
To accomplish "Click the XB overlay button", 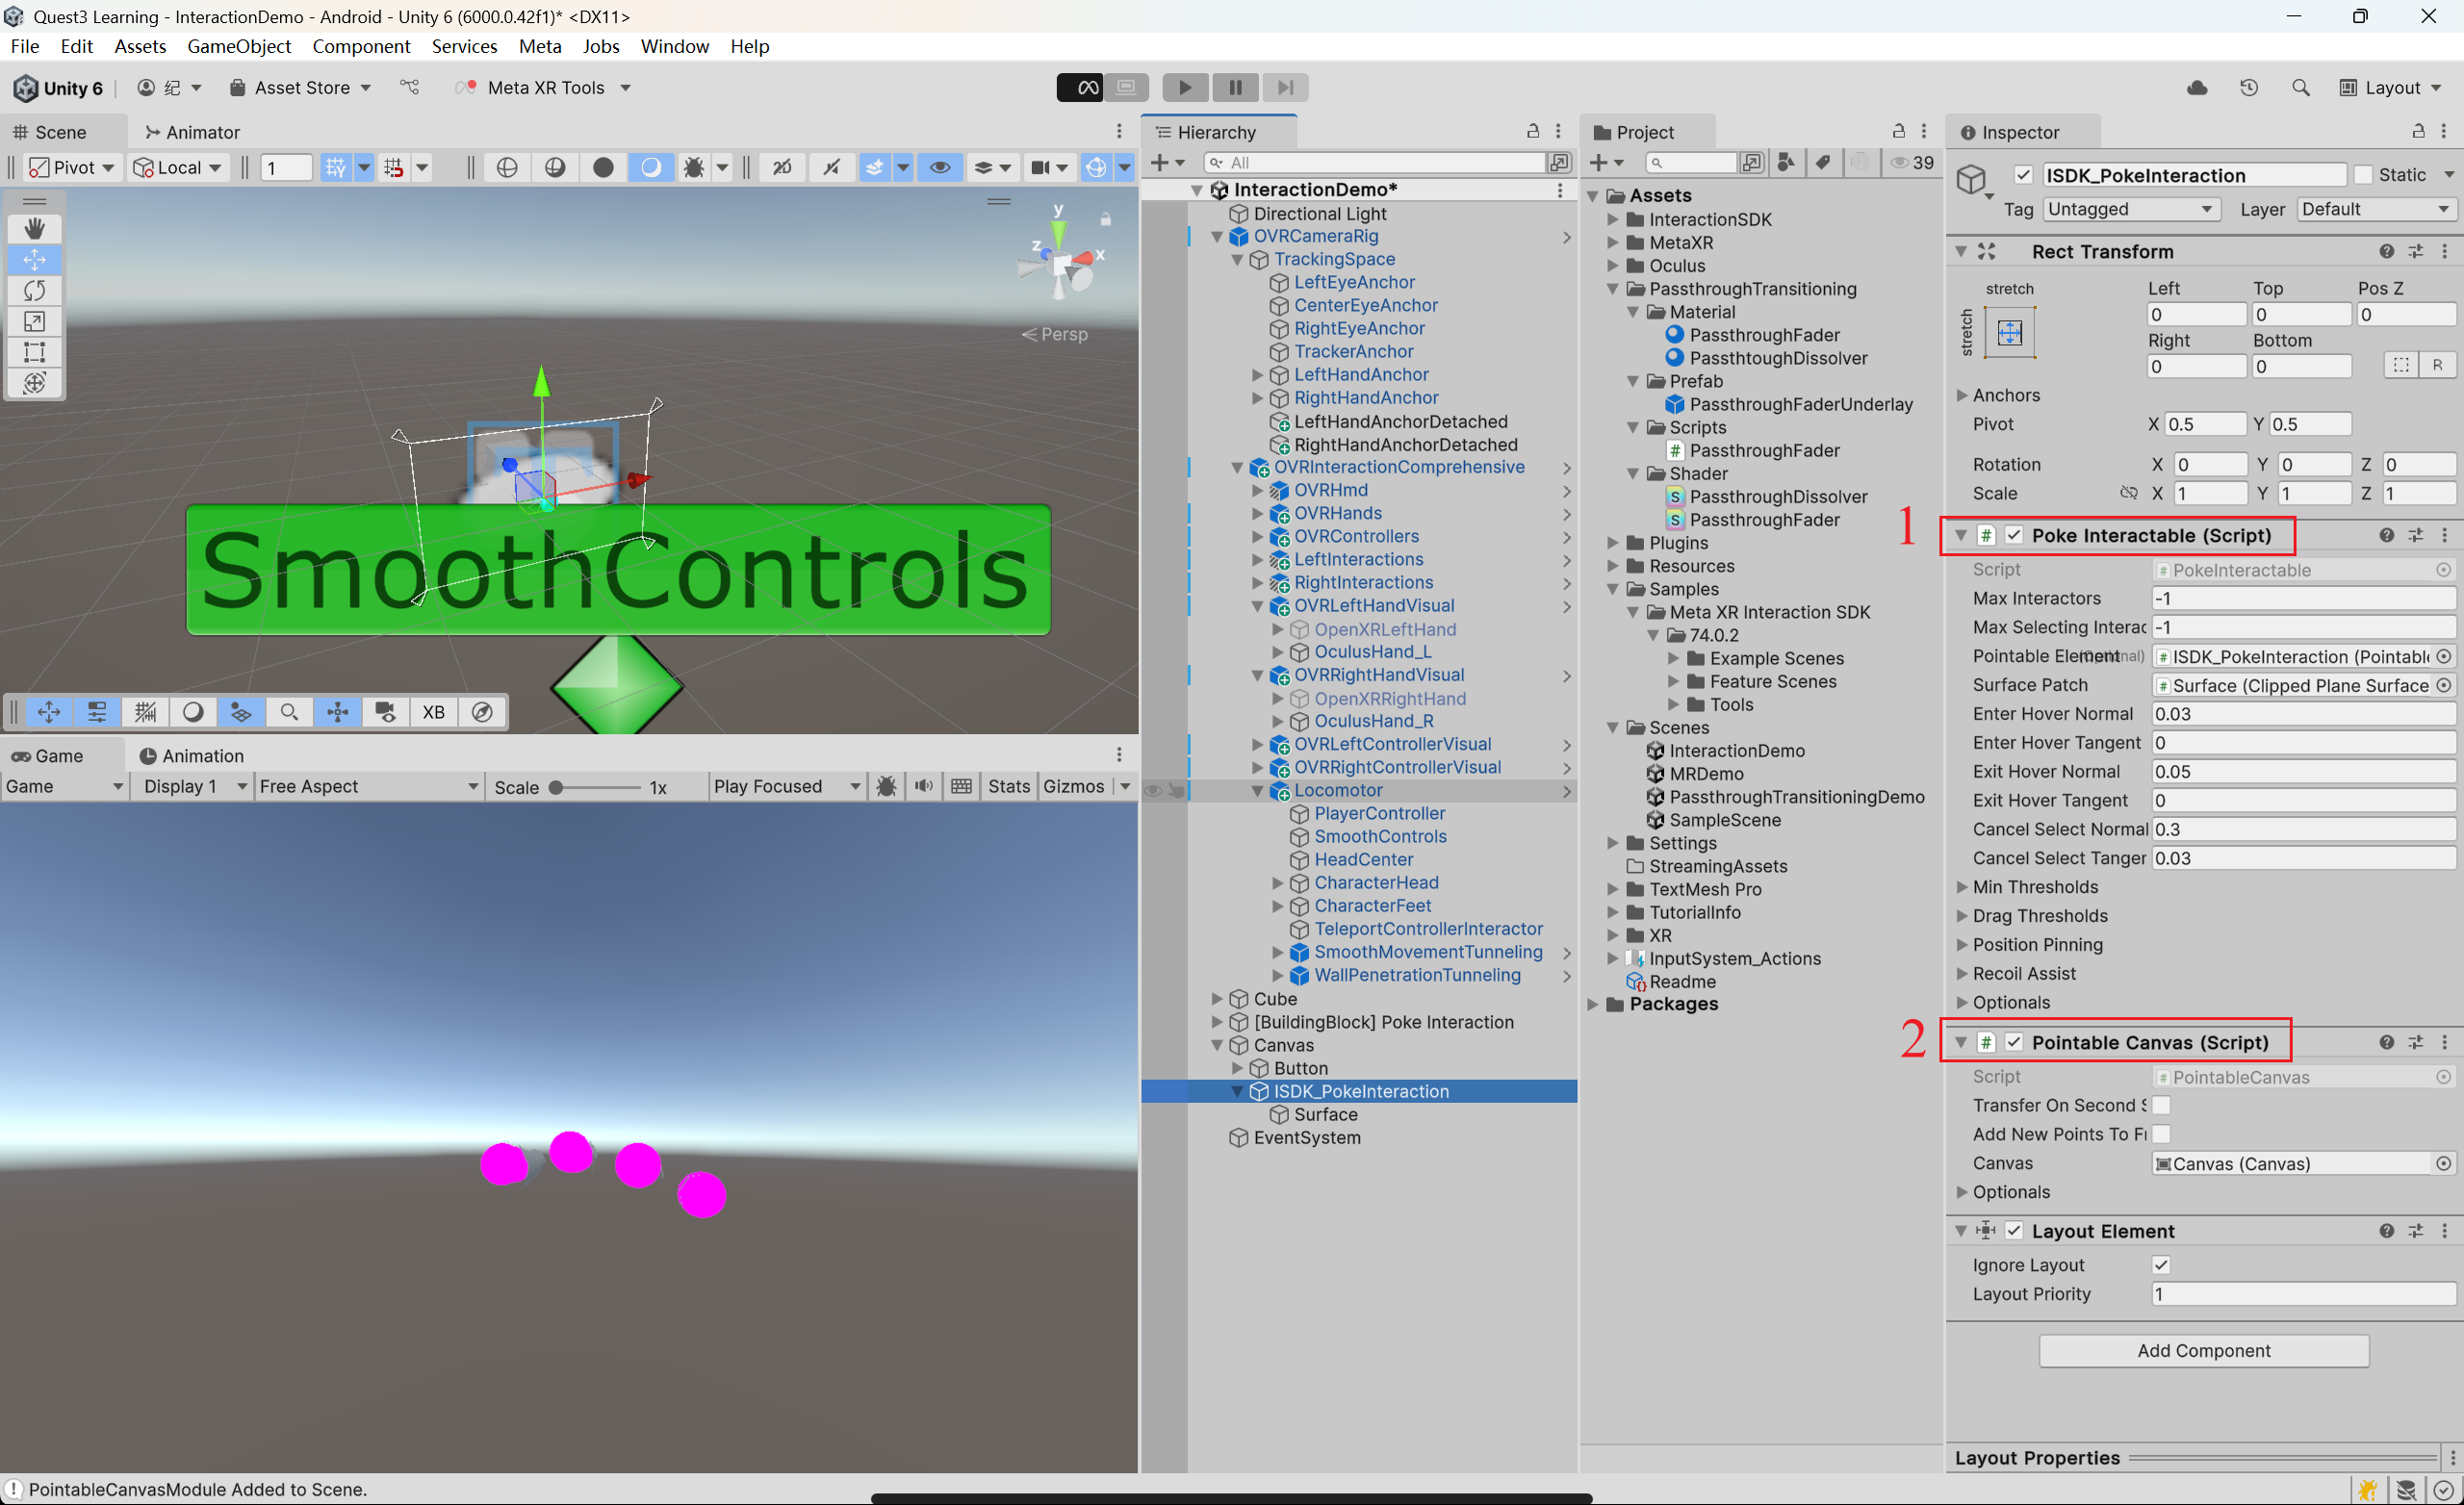I will tap(433, 712).
